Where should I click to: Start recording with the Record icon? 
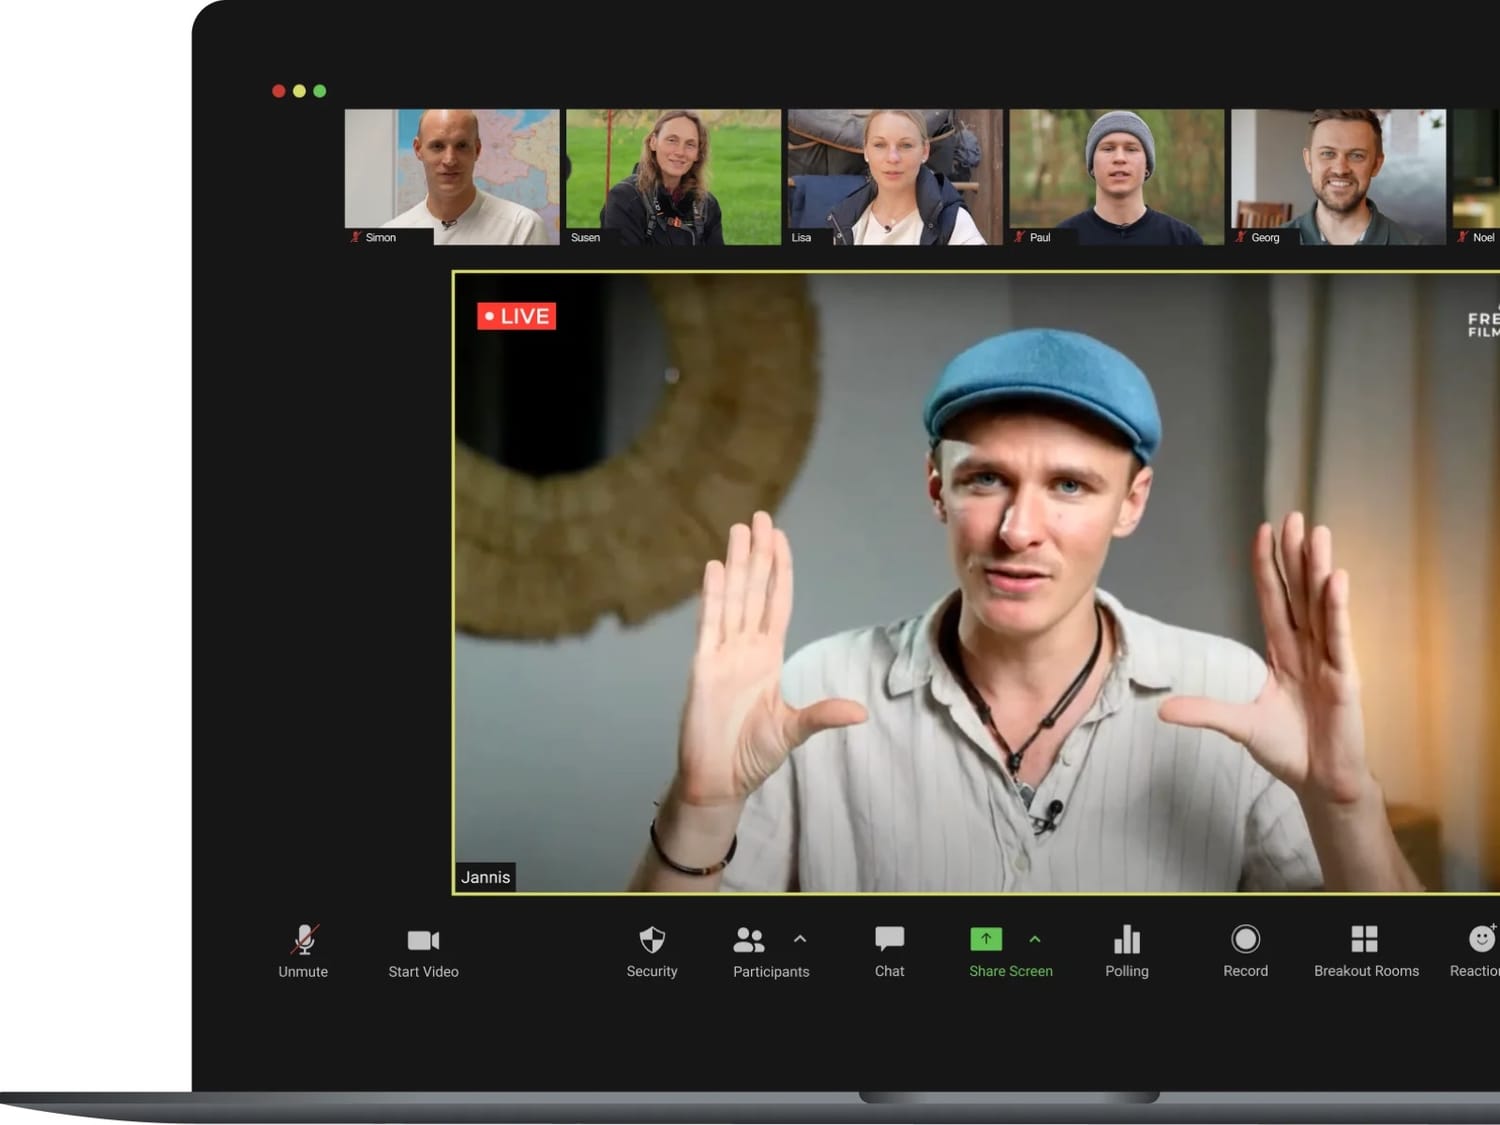[1246, 939]
